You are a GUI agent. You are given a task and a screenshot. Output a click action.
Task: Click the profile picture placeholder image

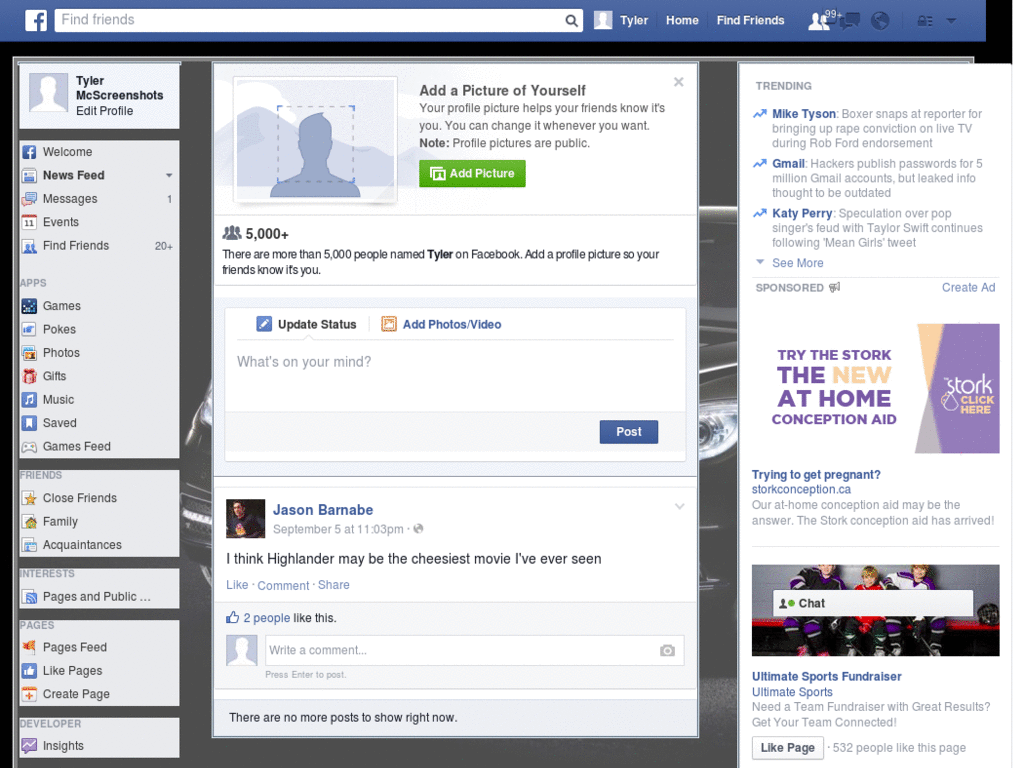pyautogui.click(x=315, y=139)
